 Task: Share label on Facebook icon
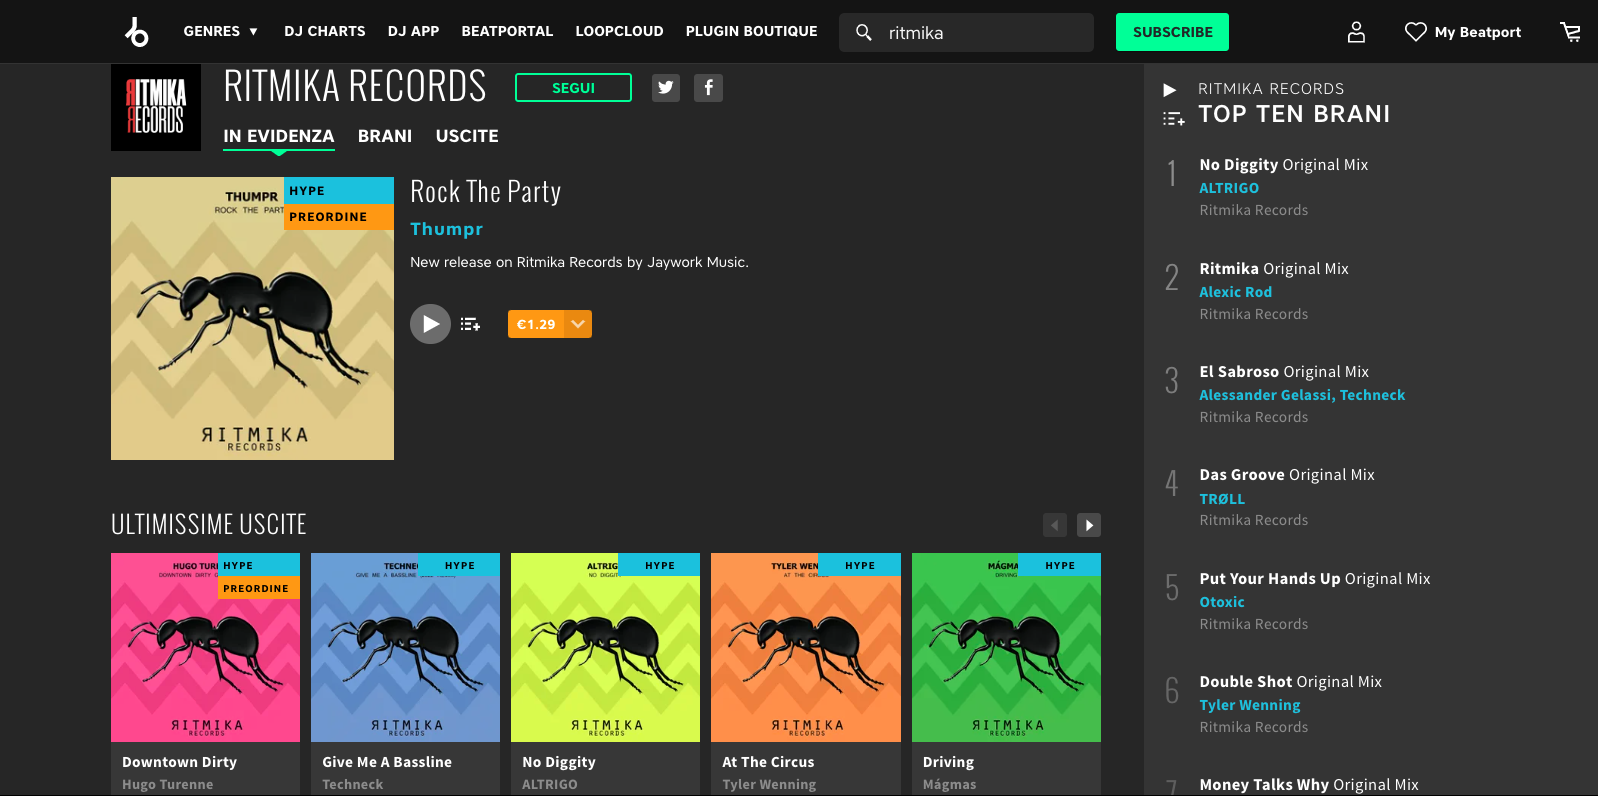(708, 88)
